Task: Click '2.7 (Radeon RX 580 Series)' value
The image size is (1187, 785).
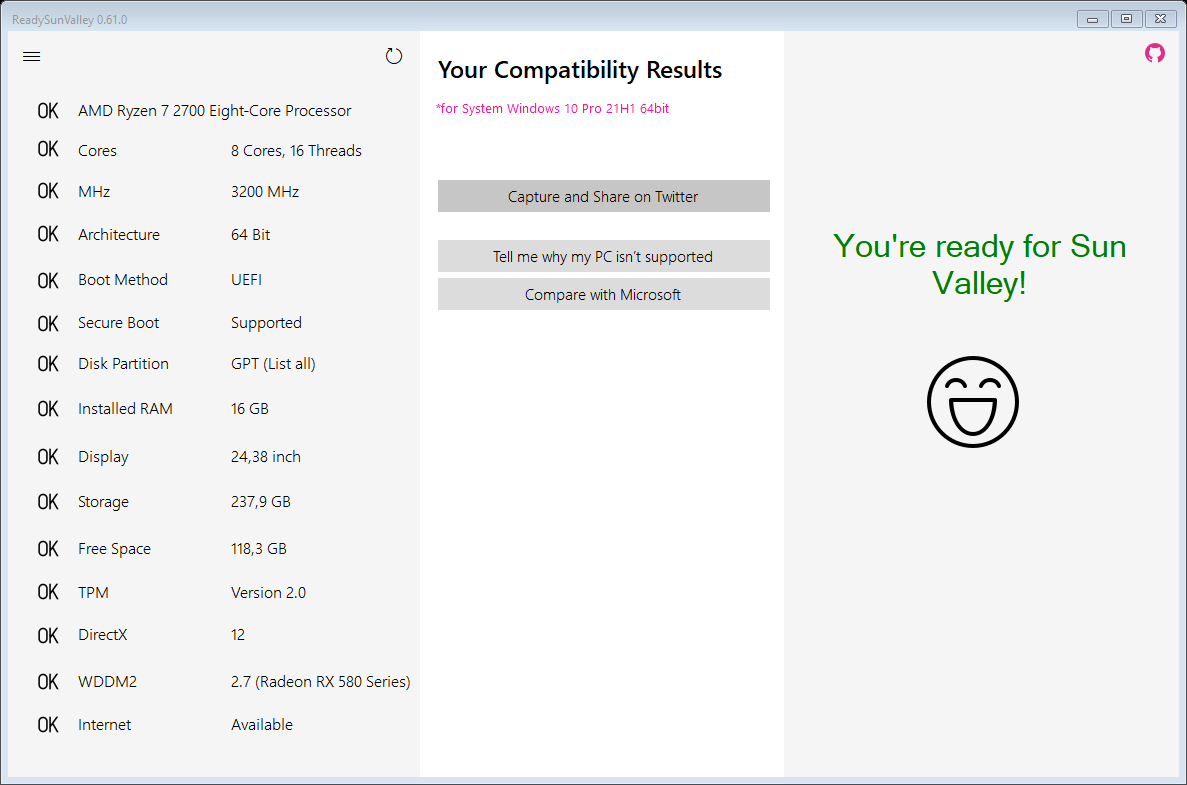Action: 320,682
